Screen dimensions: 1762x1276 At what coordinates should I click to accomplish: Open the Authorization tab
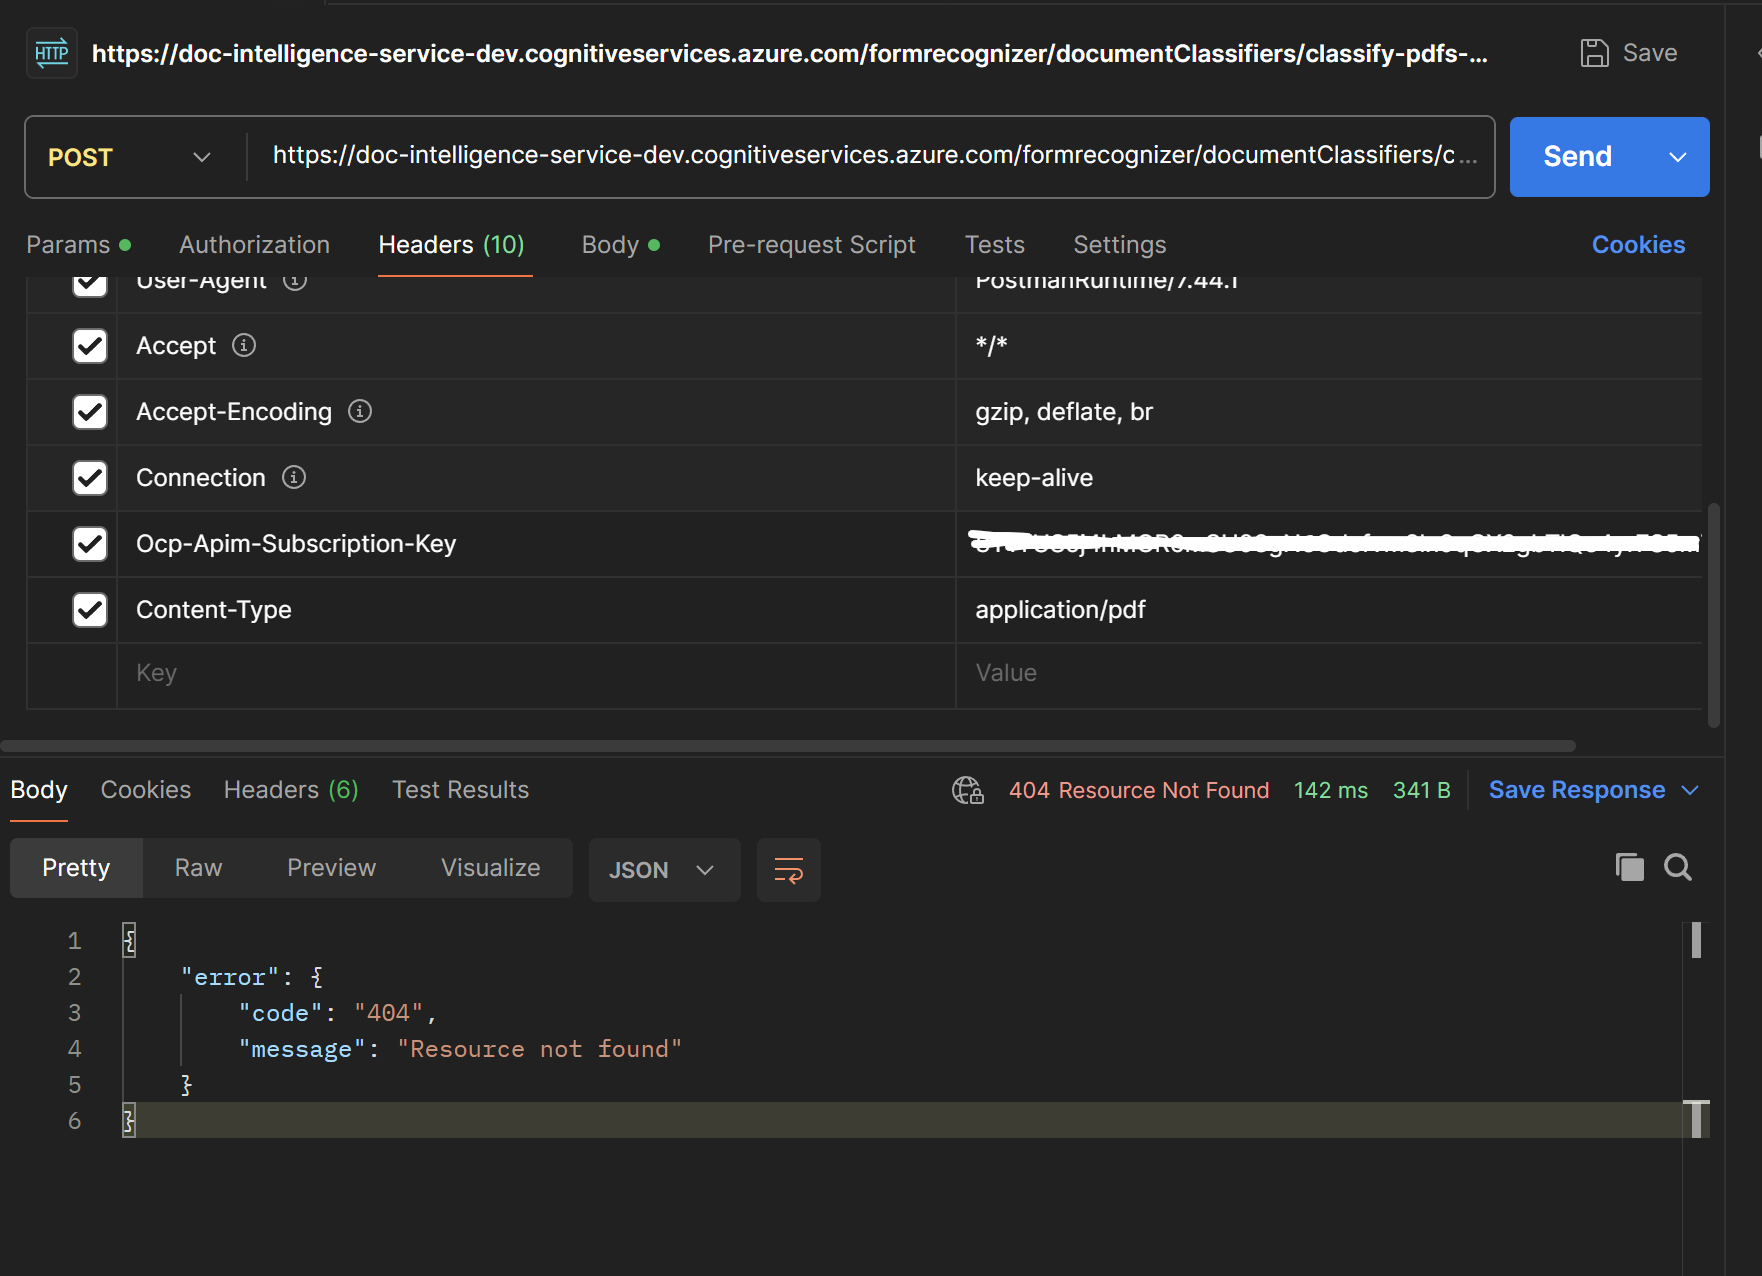coord(254,245)
